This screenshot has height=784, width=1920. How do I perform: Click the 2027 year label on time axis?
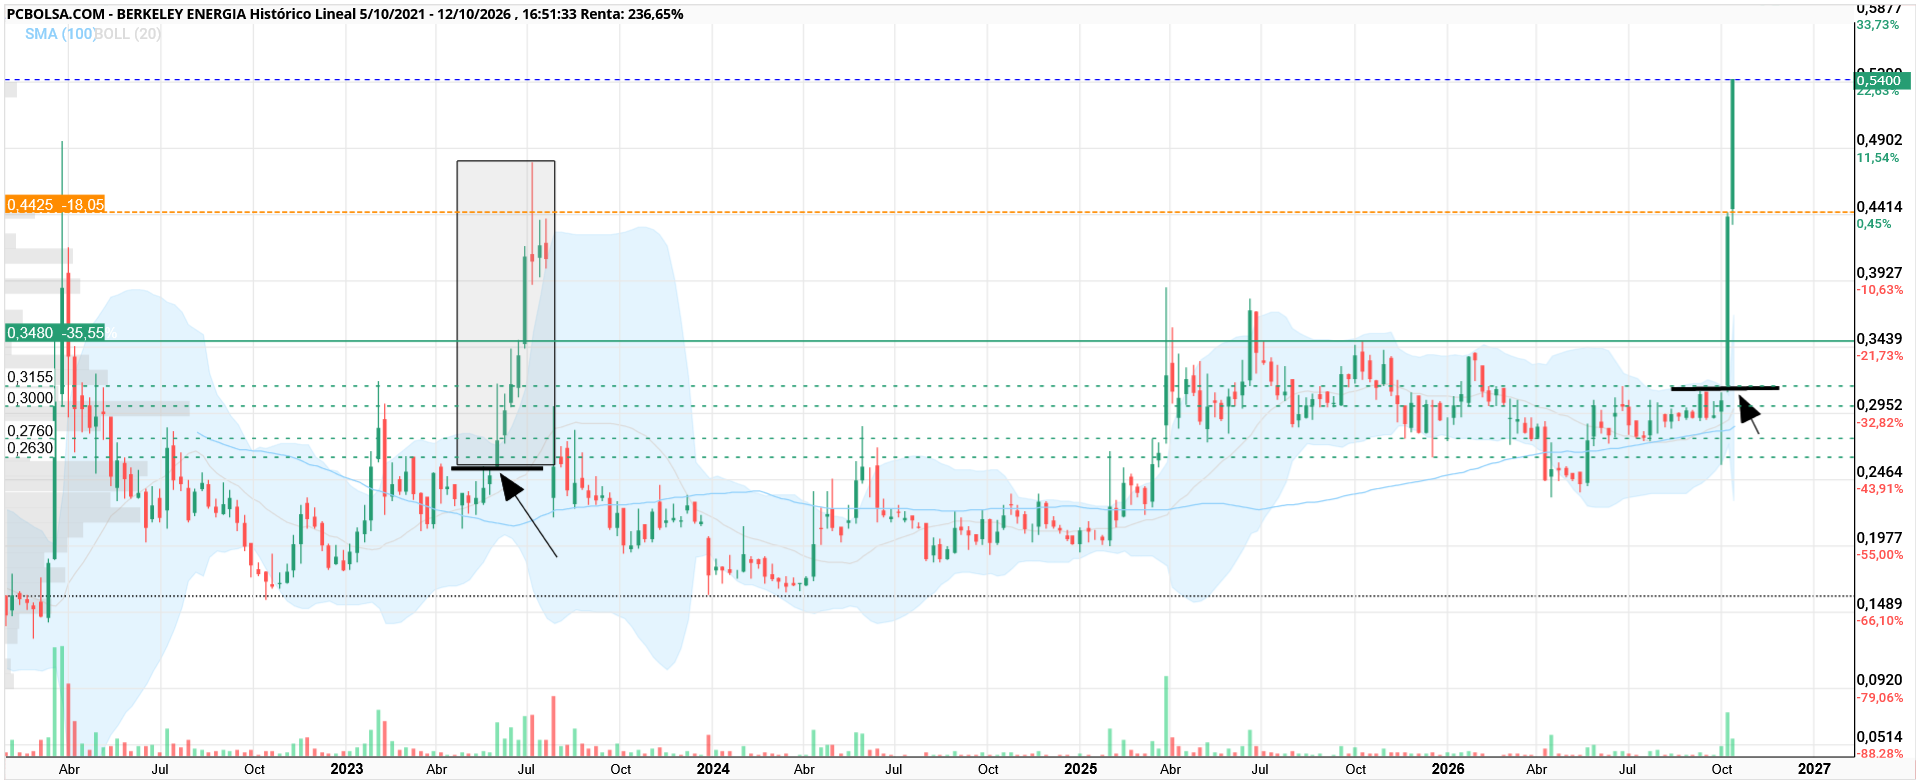(x=1814, y=769)
